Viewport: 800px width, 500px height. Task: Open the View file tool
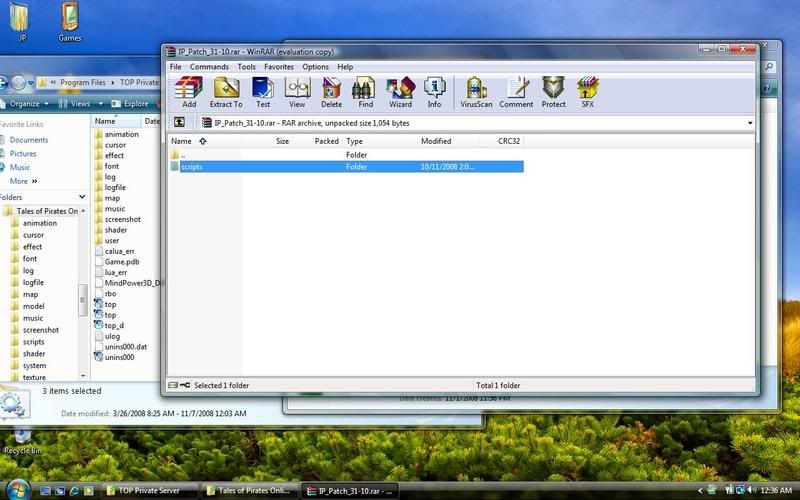click(x=297, y=91)
